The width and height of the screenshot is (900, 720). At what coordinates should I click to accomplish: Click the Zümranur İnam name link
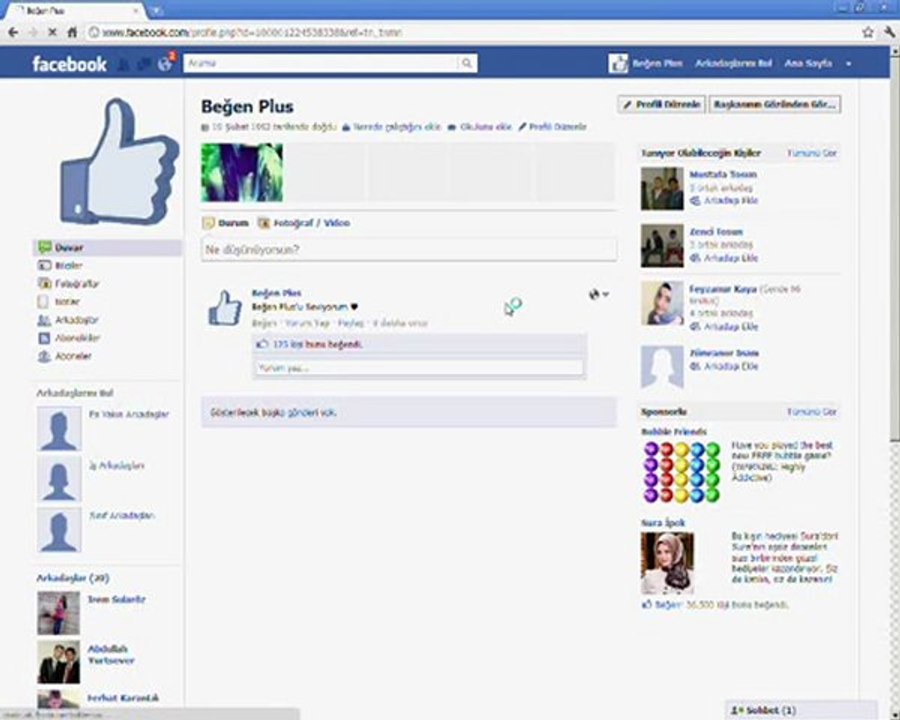(x=724, y=353)
